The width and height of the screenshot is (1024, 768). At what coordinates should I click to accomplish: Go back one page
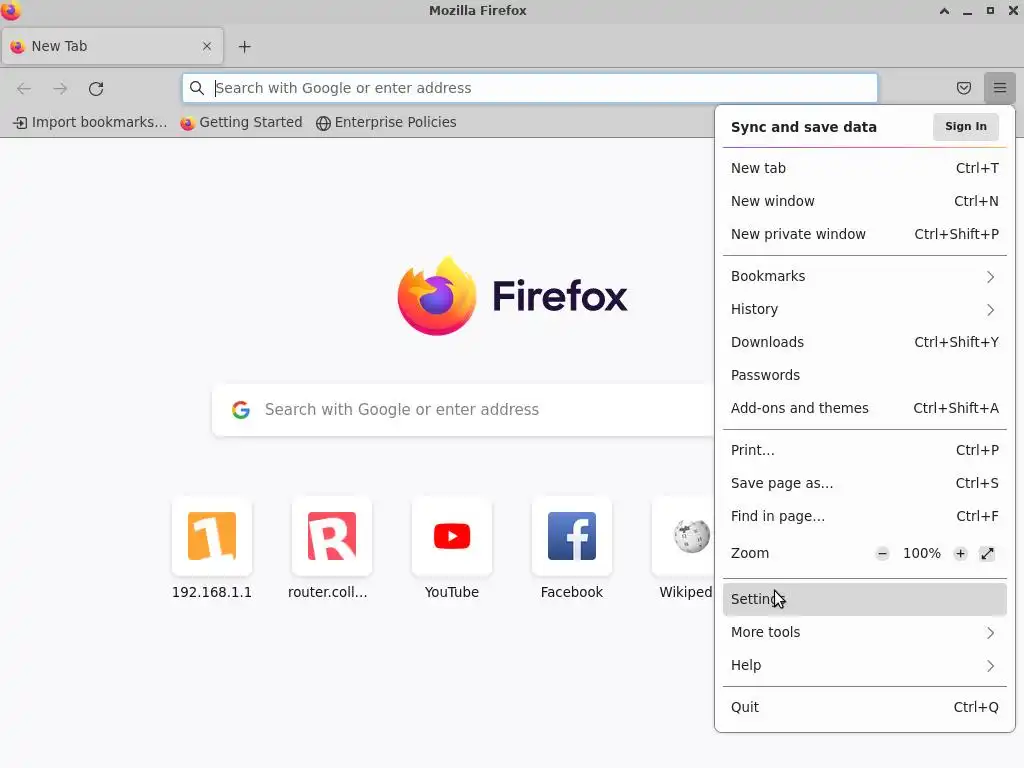point(24,88)
